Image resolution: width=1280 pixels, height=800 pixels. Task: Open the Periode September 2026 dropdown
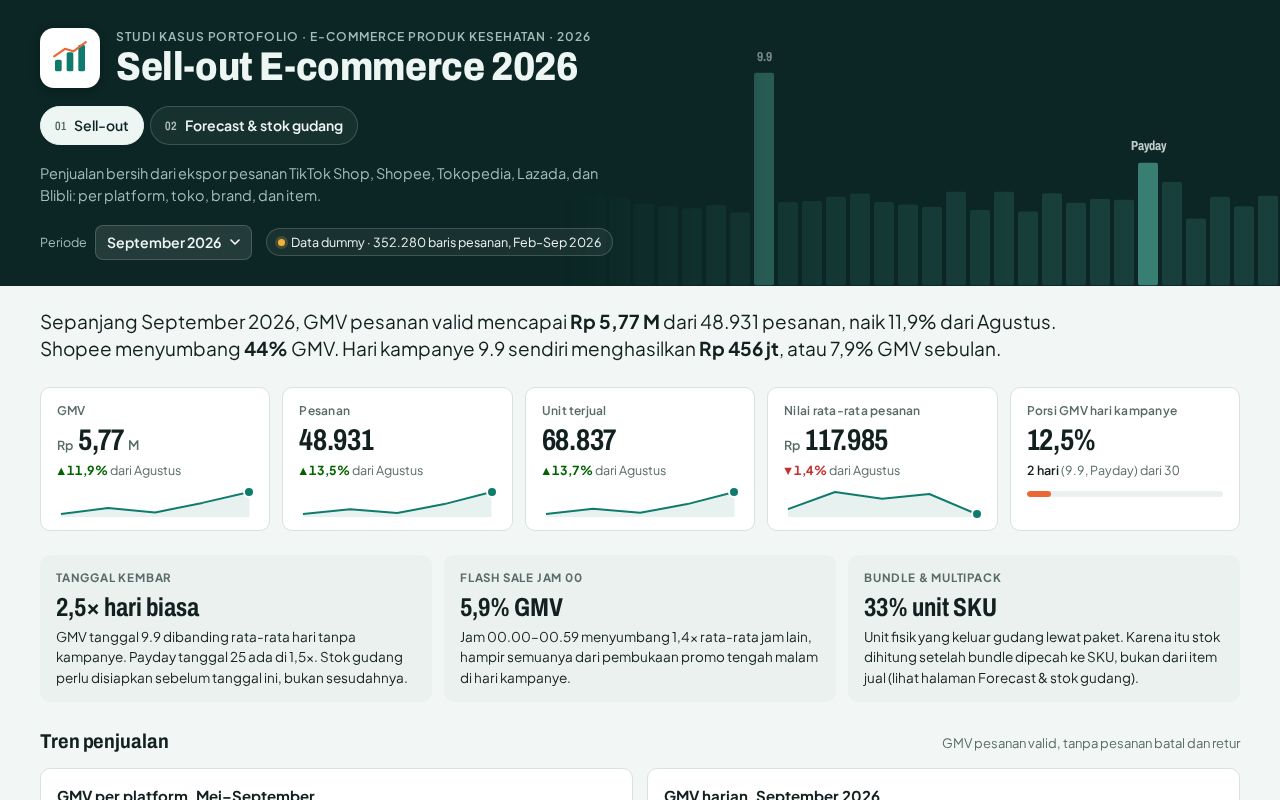pyautogui.click(x=173, y=242)
